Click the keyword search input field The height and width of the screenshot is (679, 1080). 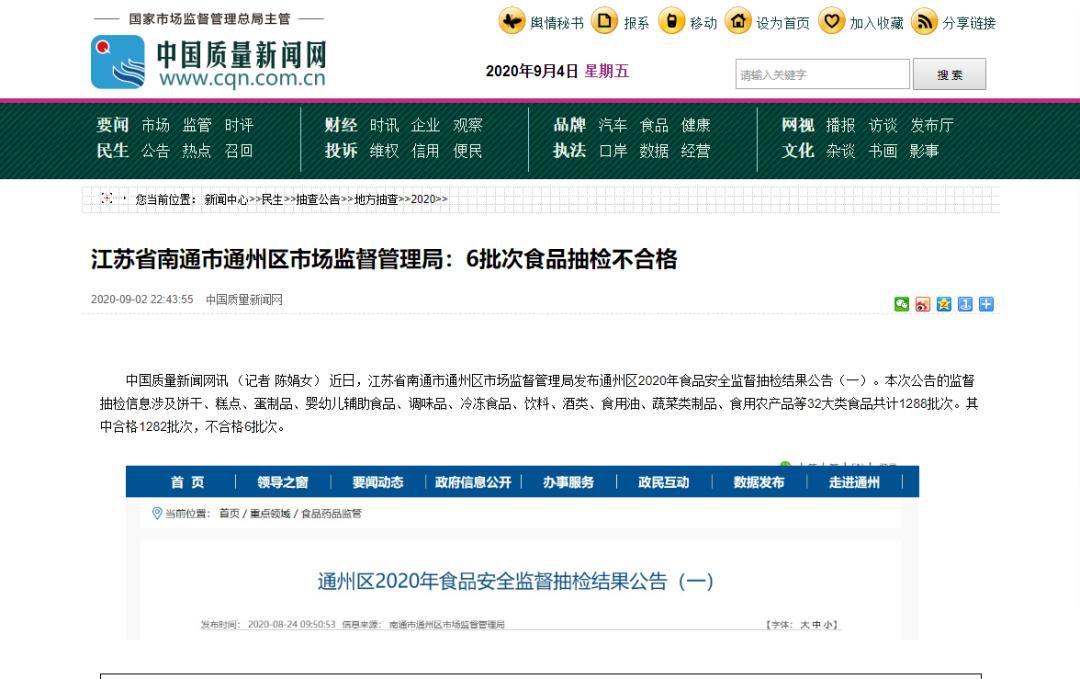822,73
